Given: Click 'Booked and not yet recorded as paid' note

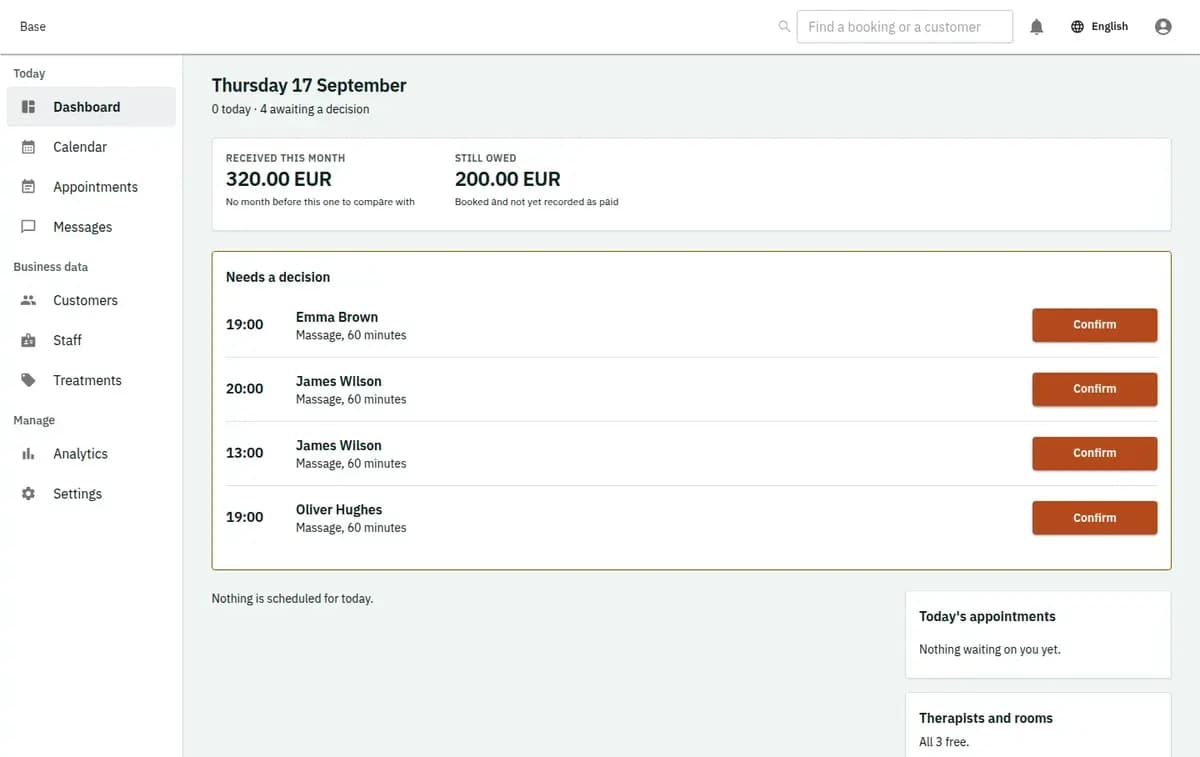Looking at the screenshot, I should [537, 202].
